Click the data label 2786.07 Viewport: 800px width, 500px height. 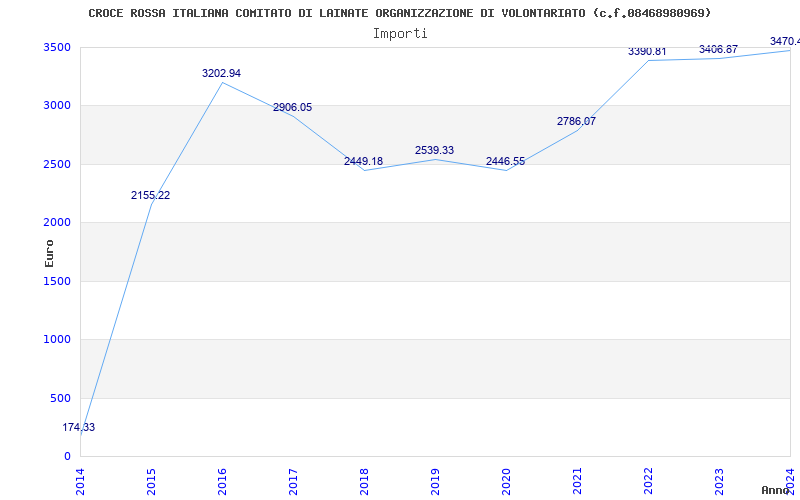point(576,121)
